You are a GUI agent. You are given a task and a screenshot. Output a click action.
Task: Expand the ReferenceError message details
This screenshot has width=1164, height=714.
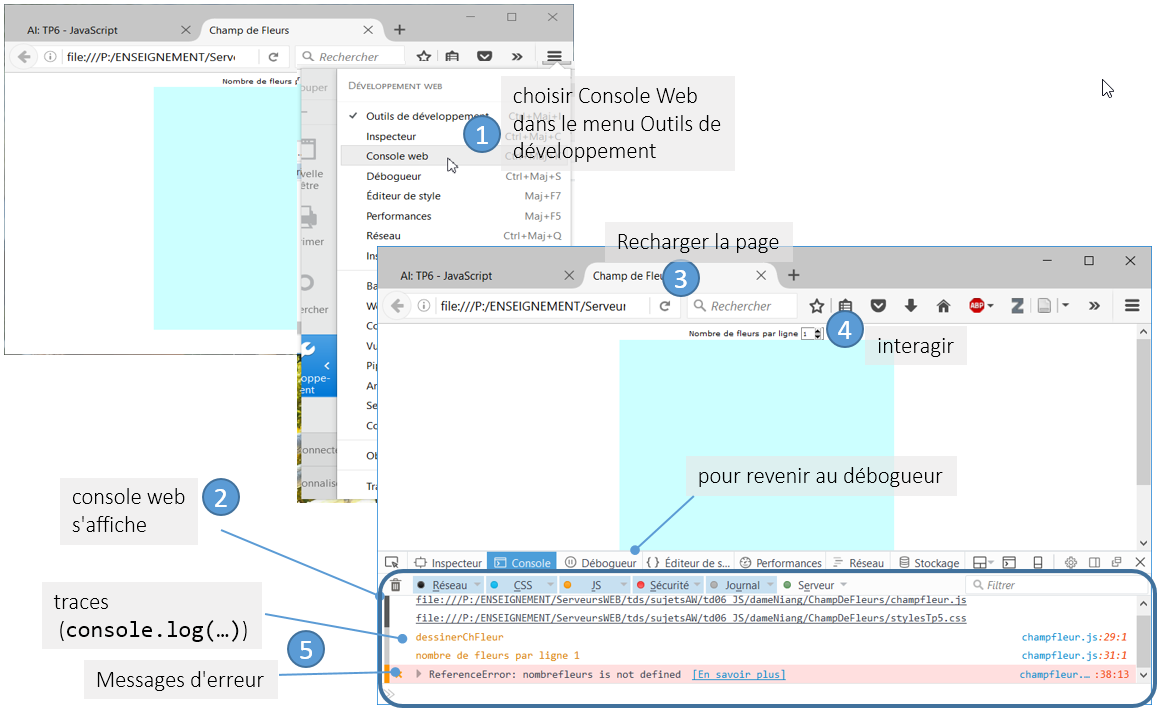click(x=419, y=675)
